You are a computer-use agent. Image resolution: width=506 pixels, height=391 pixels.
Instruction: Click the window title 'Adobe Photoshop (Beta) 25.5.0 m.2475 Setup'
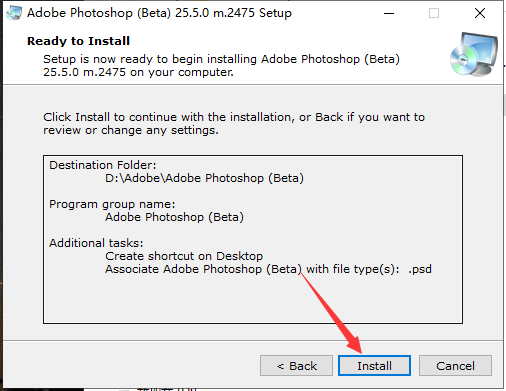point(159,13)
